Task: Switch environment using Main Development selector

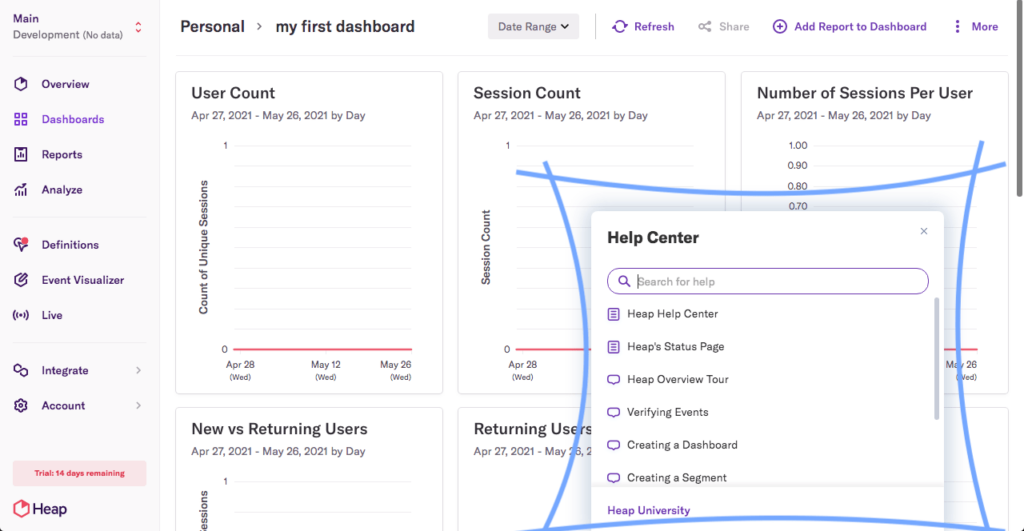Action: (x=78, y=27)
